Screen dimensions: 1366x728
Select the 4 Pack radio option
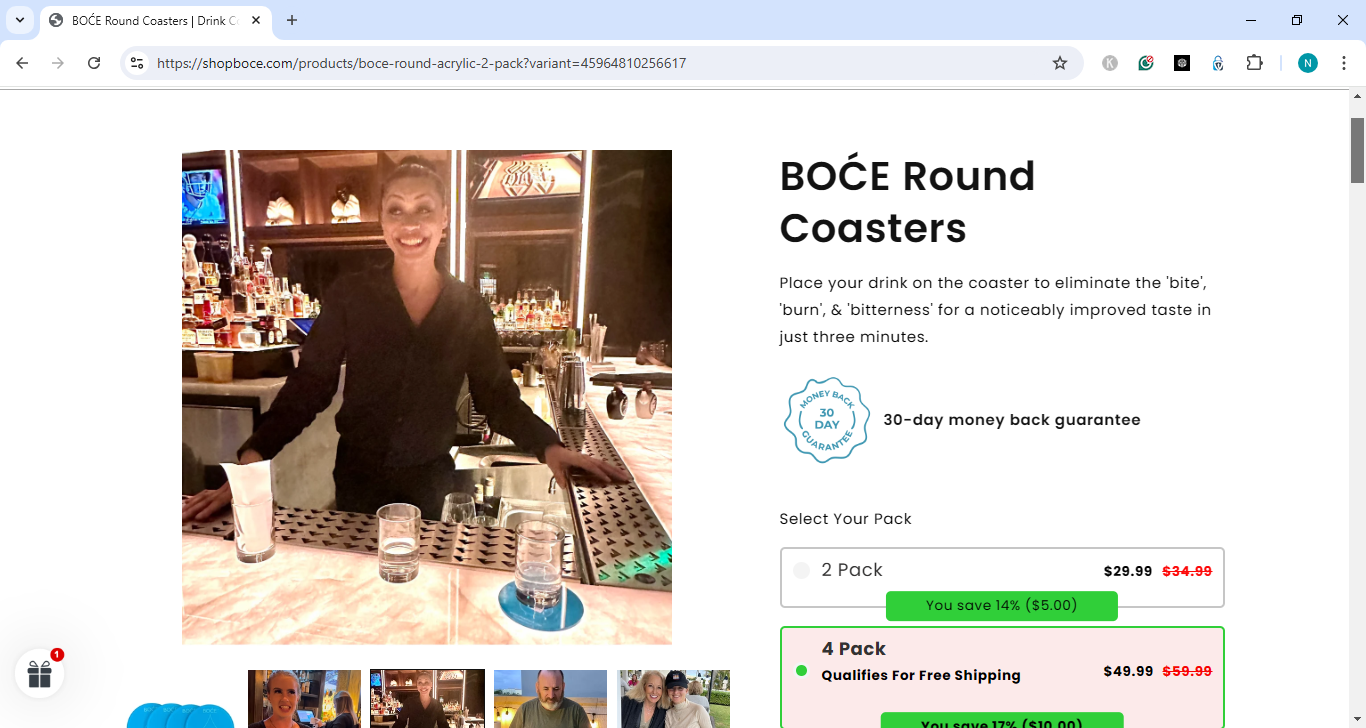pyautogui.click(x=801, y=670)
